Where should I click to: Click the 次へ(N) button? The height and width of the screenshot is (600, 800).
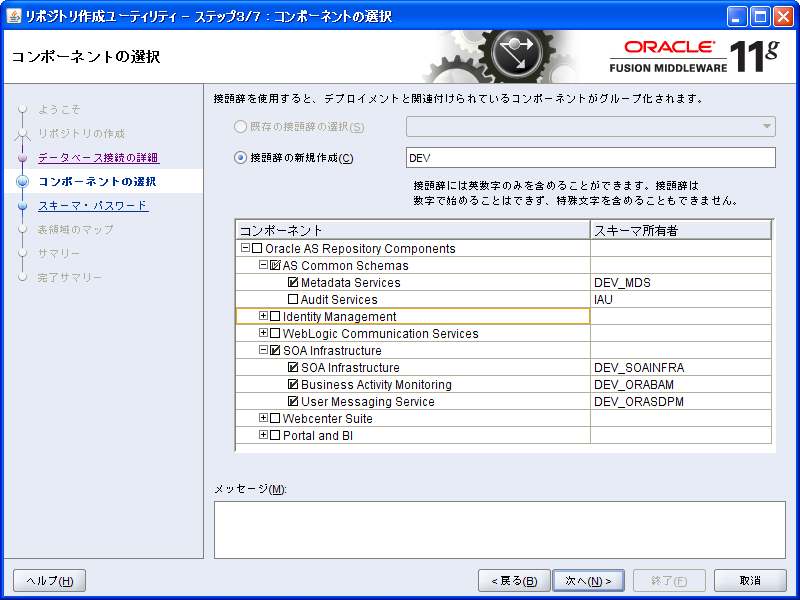point(589,580)
